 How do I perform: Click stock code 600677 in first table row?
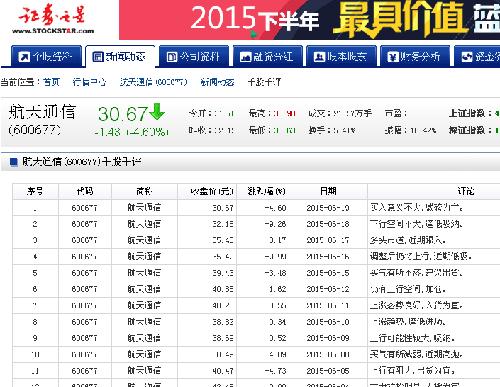tap(84, 208)
